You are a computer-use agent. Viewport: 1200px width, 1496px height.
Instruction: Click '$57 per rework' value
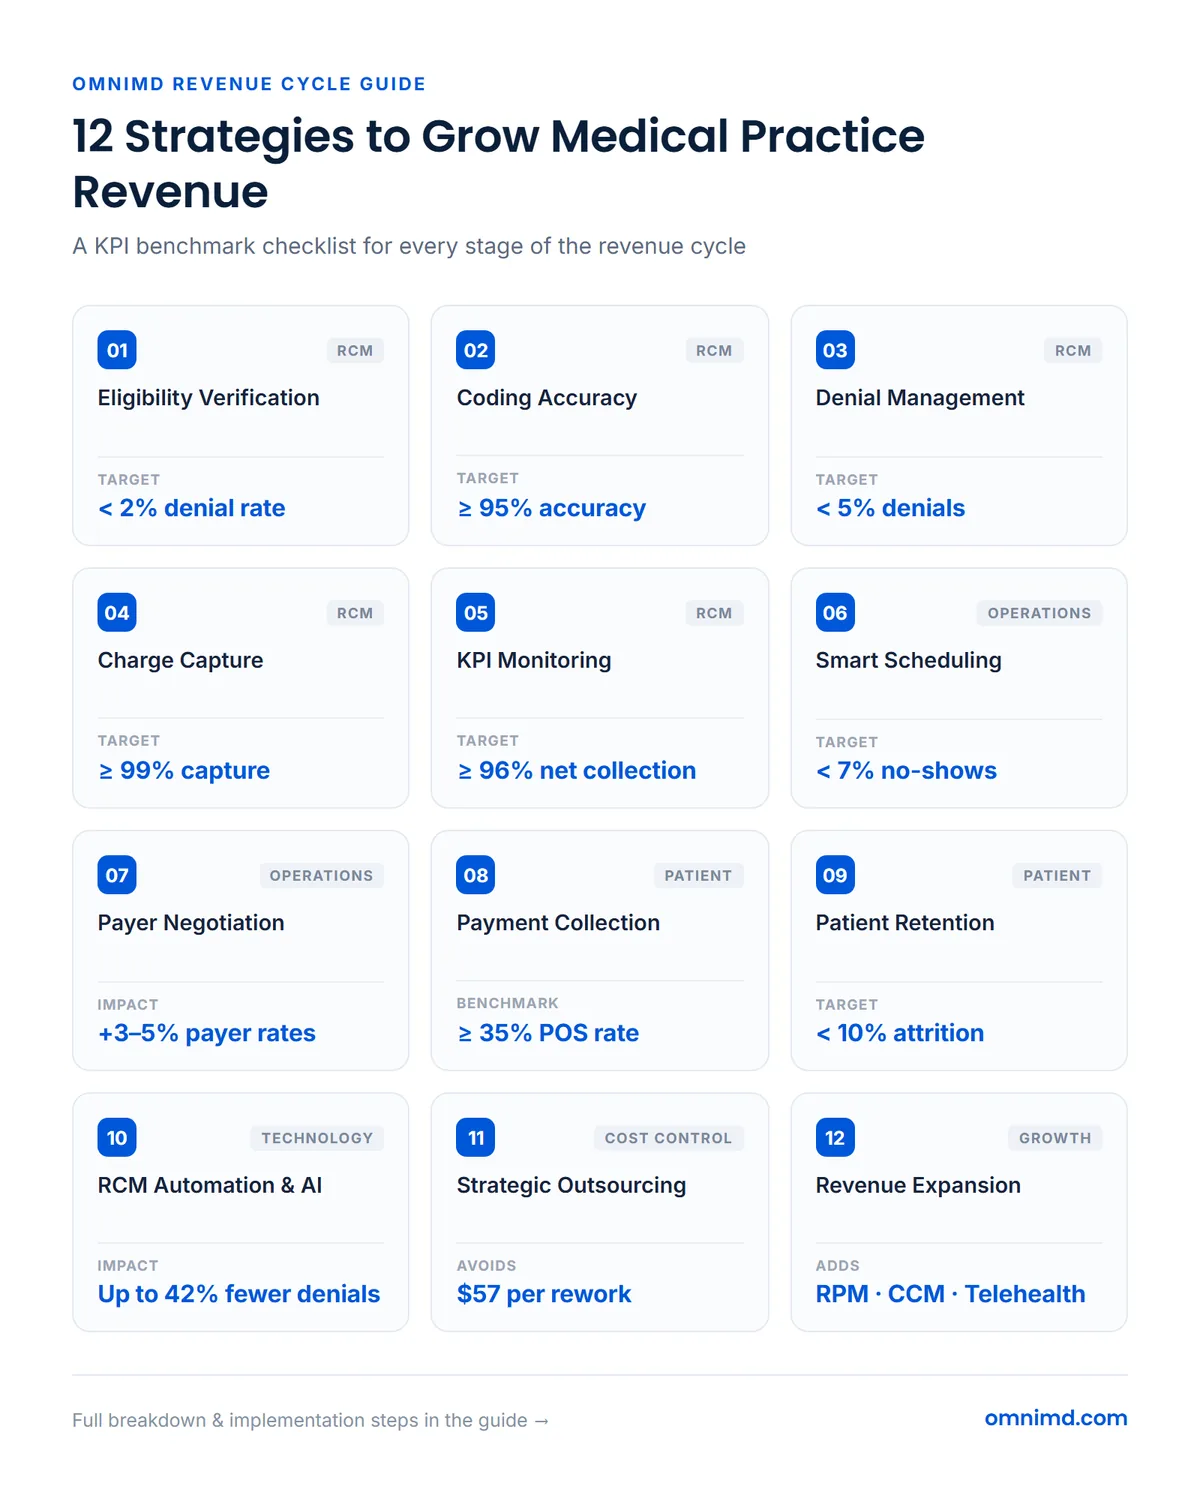pyautogui.click(x=544, y=1294)
